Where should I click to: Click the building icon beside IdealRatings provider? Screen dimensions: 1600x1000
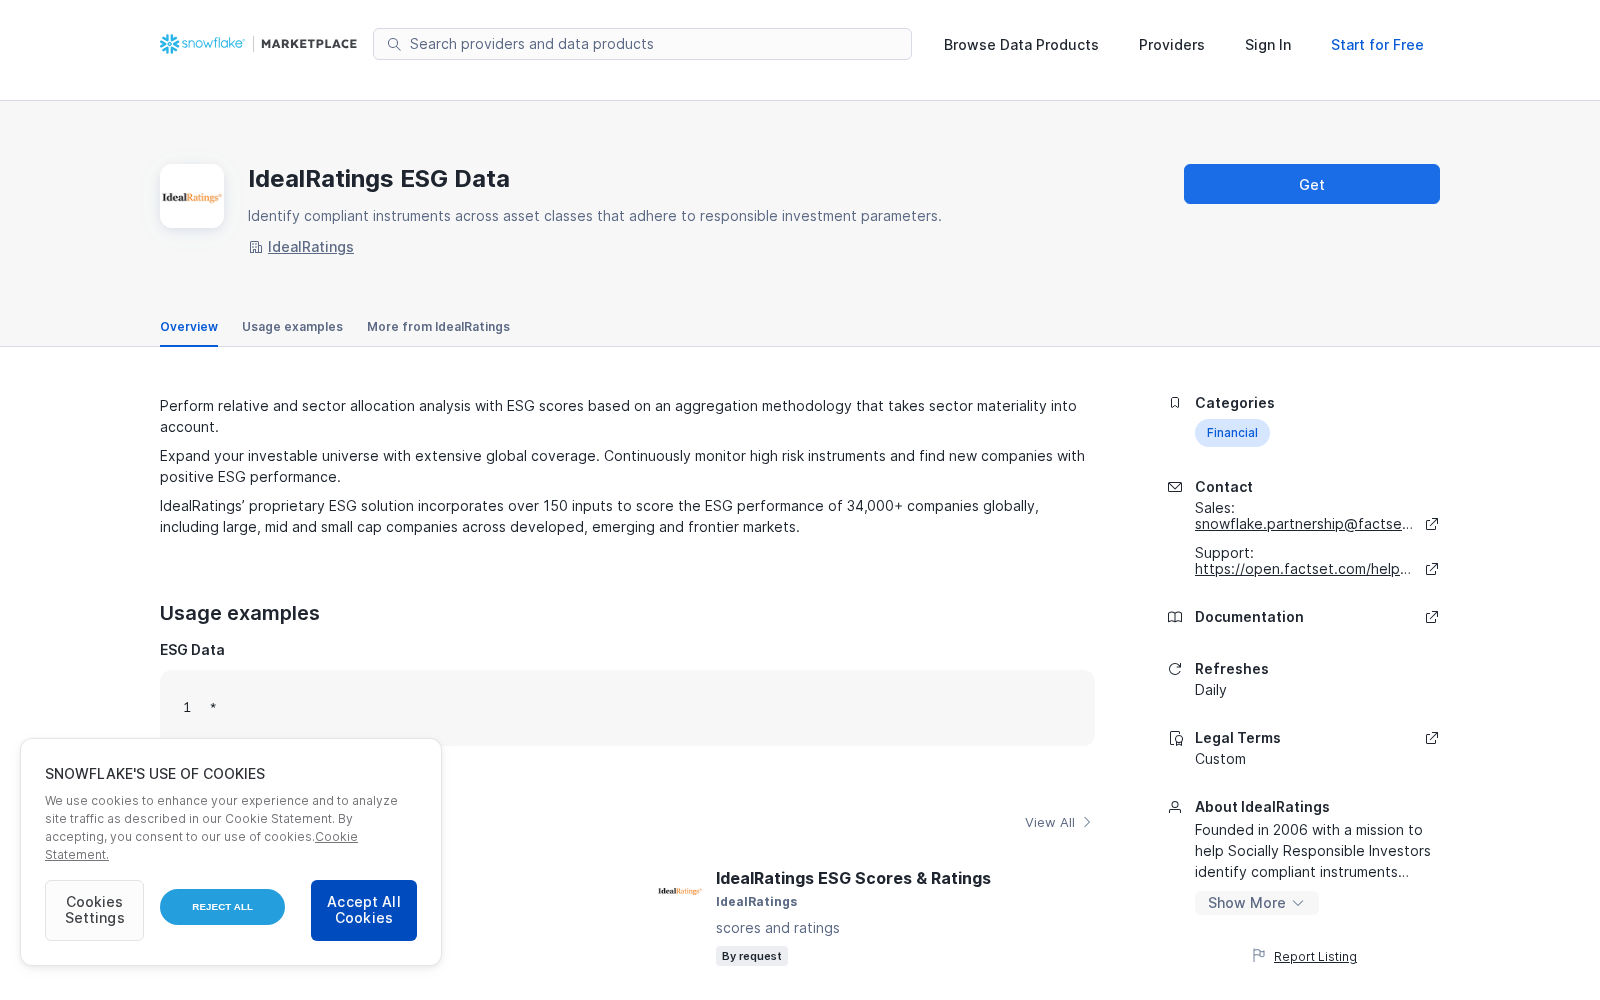coord(255,247)
